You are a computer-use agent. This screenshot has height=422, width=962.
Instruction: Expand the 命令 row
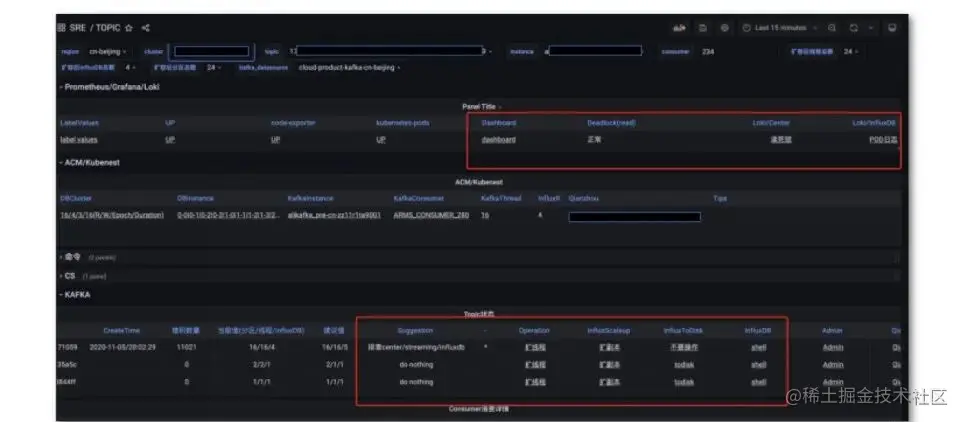tap(71, 257)
